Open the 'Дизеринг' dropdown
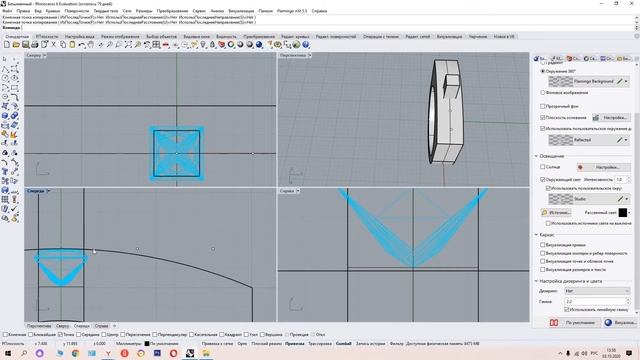 [598, 291]
